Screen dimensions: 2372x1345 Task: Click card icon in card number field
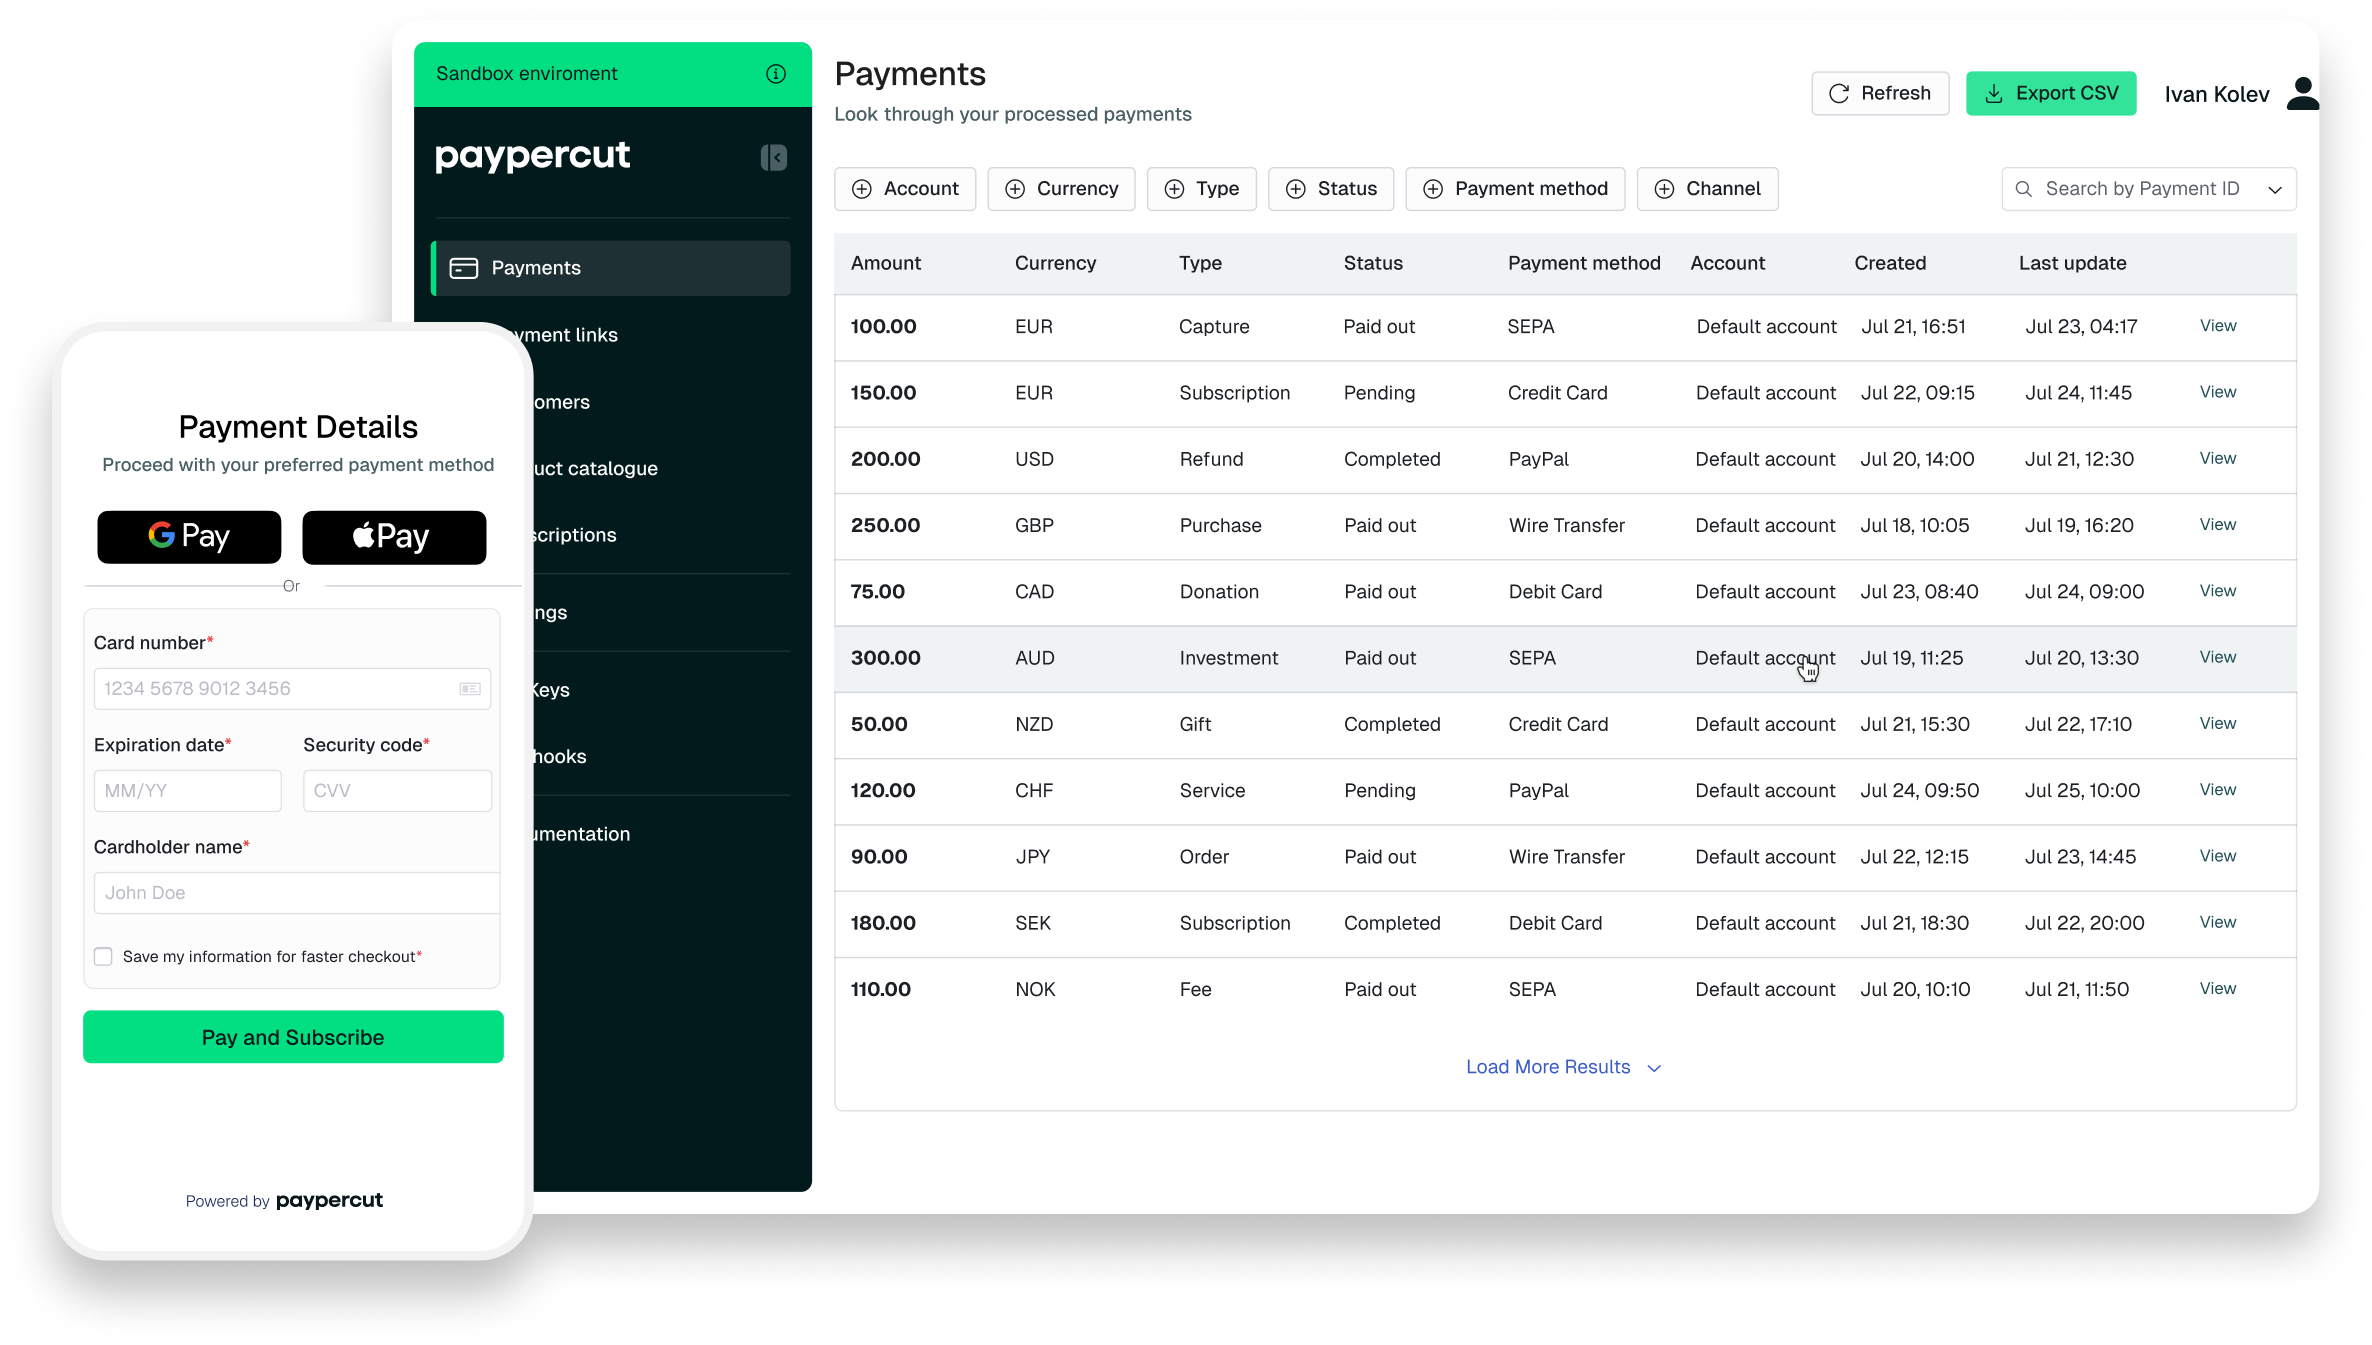point(469,689)
